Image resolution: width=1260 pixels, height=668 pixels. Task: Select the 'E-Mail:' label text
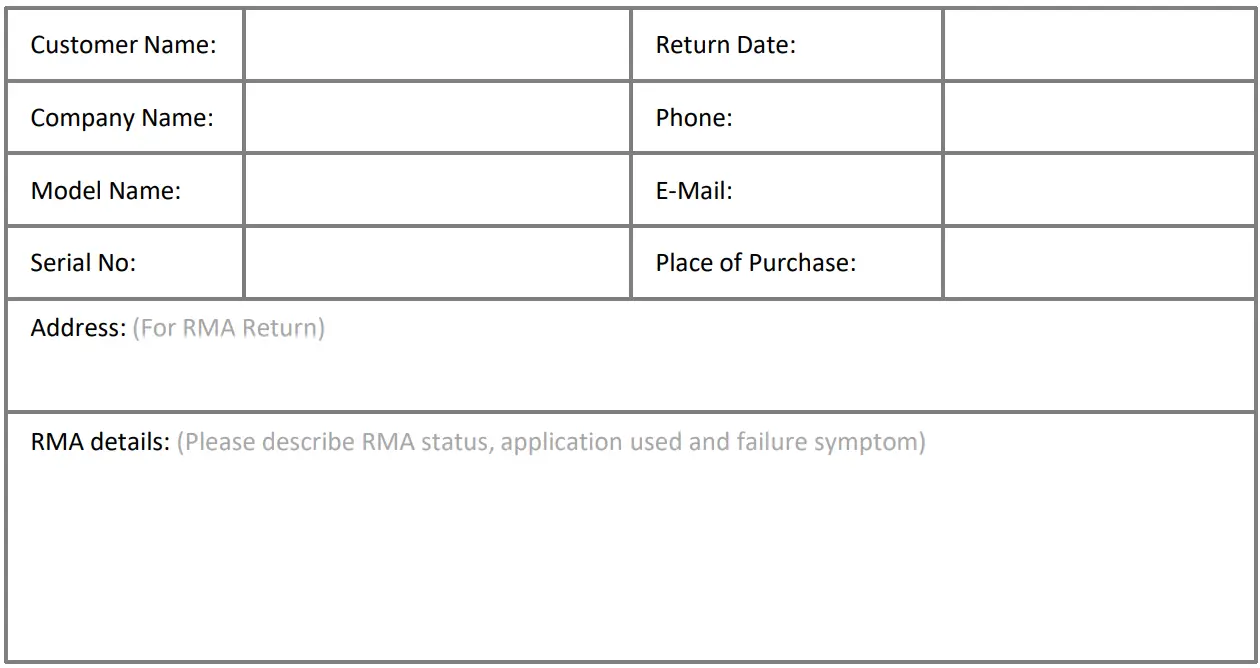(693, 190)
